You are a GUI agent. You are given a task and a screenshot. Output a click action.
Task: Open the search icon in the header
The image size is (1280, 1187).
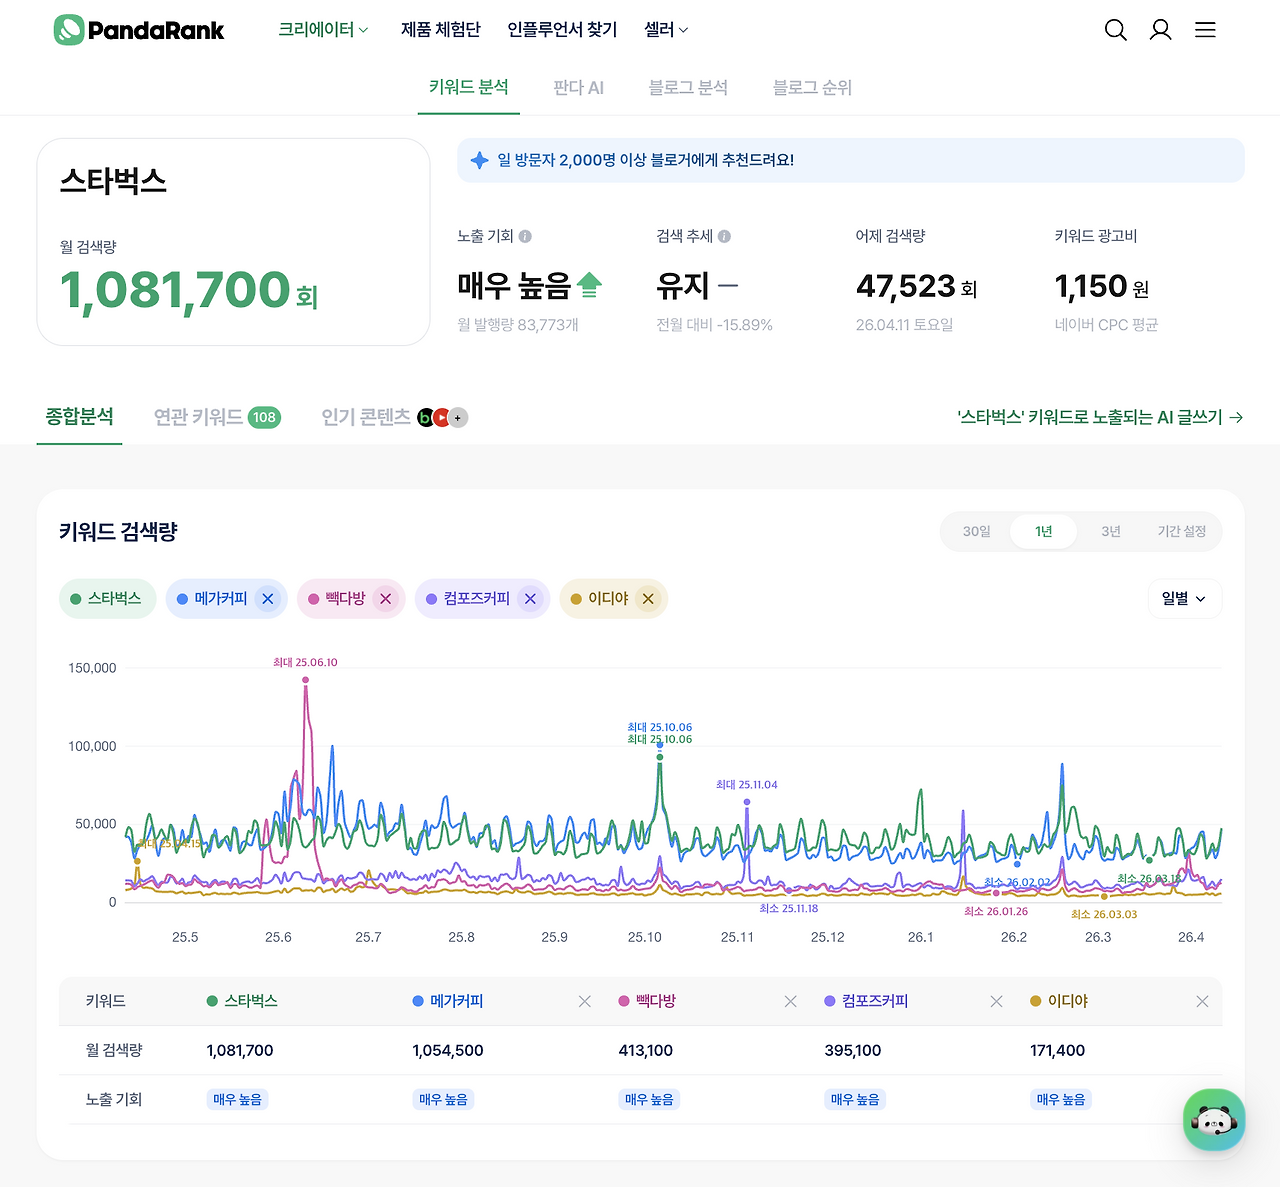coord(1115,30)
